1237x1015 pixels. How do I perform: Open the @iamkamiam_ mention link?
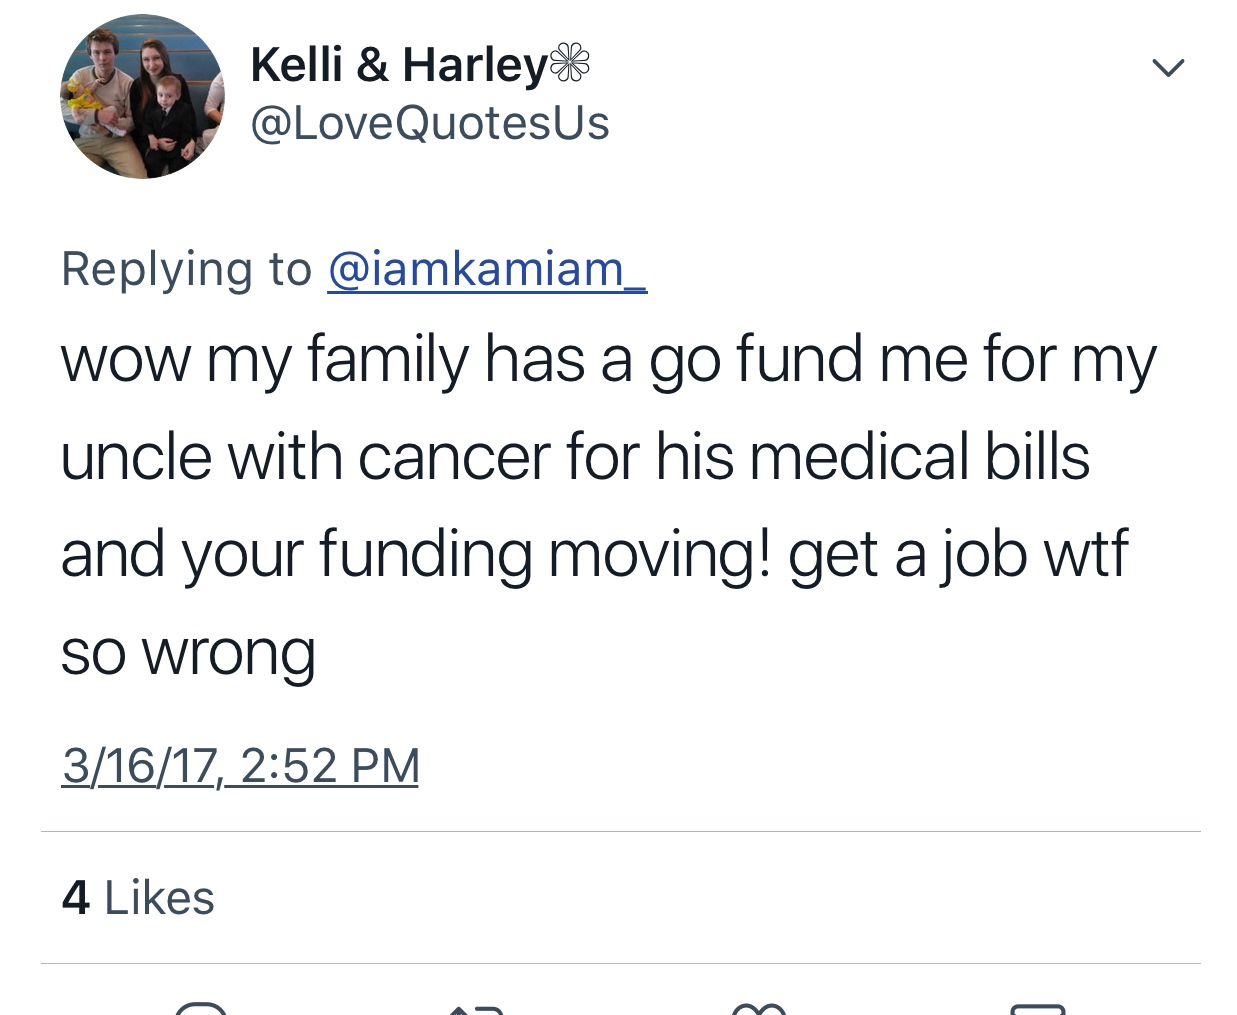click(x=487, y=269)
